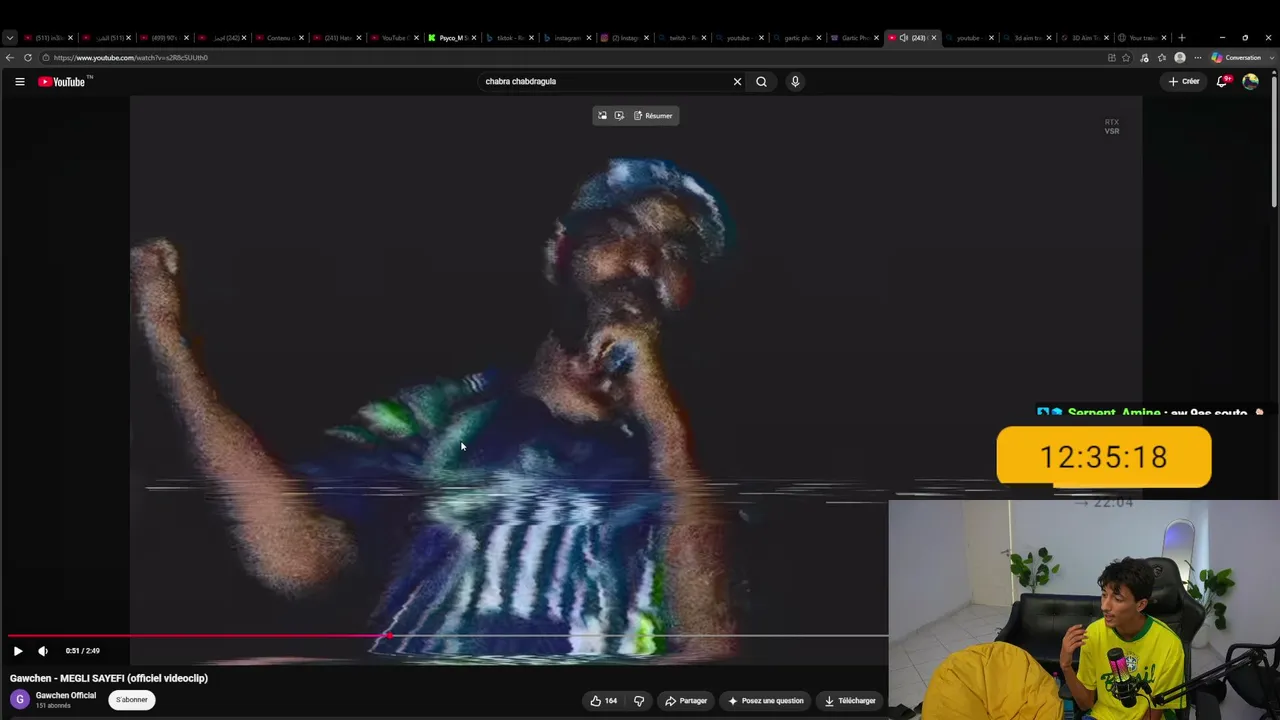Clear the search box with the X
Viewport: 1280px width, 720px height.
click(738, 82)
